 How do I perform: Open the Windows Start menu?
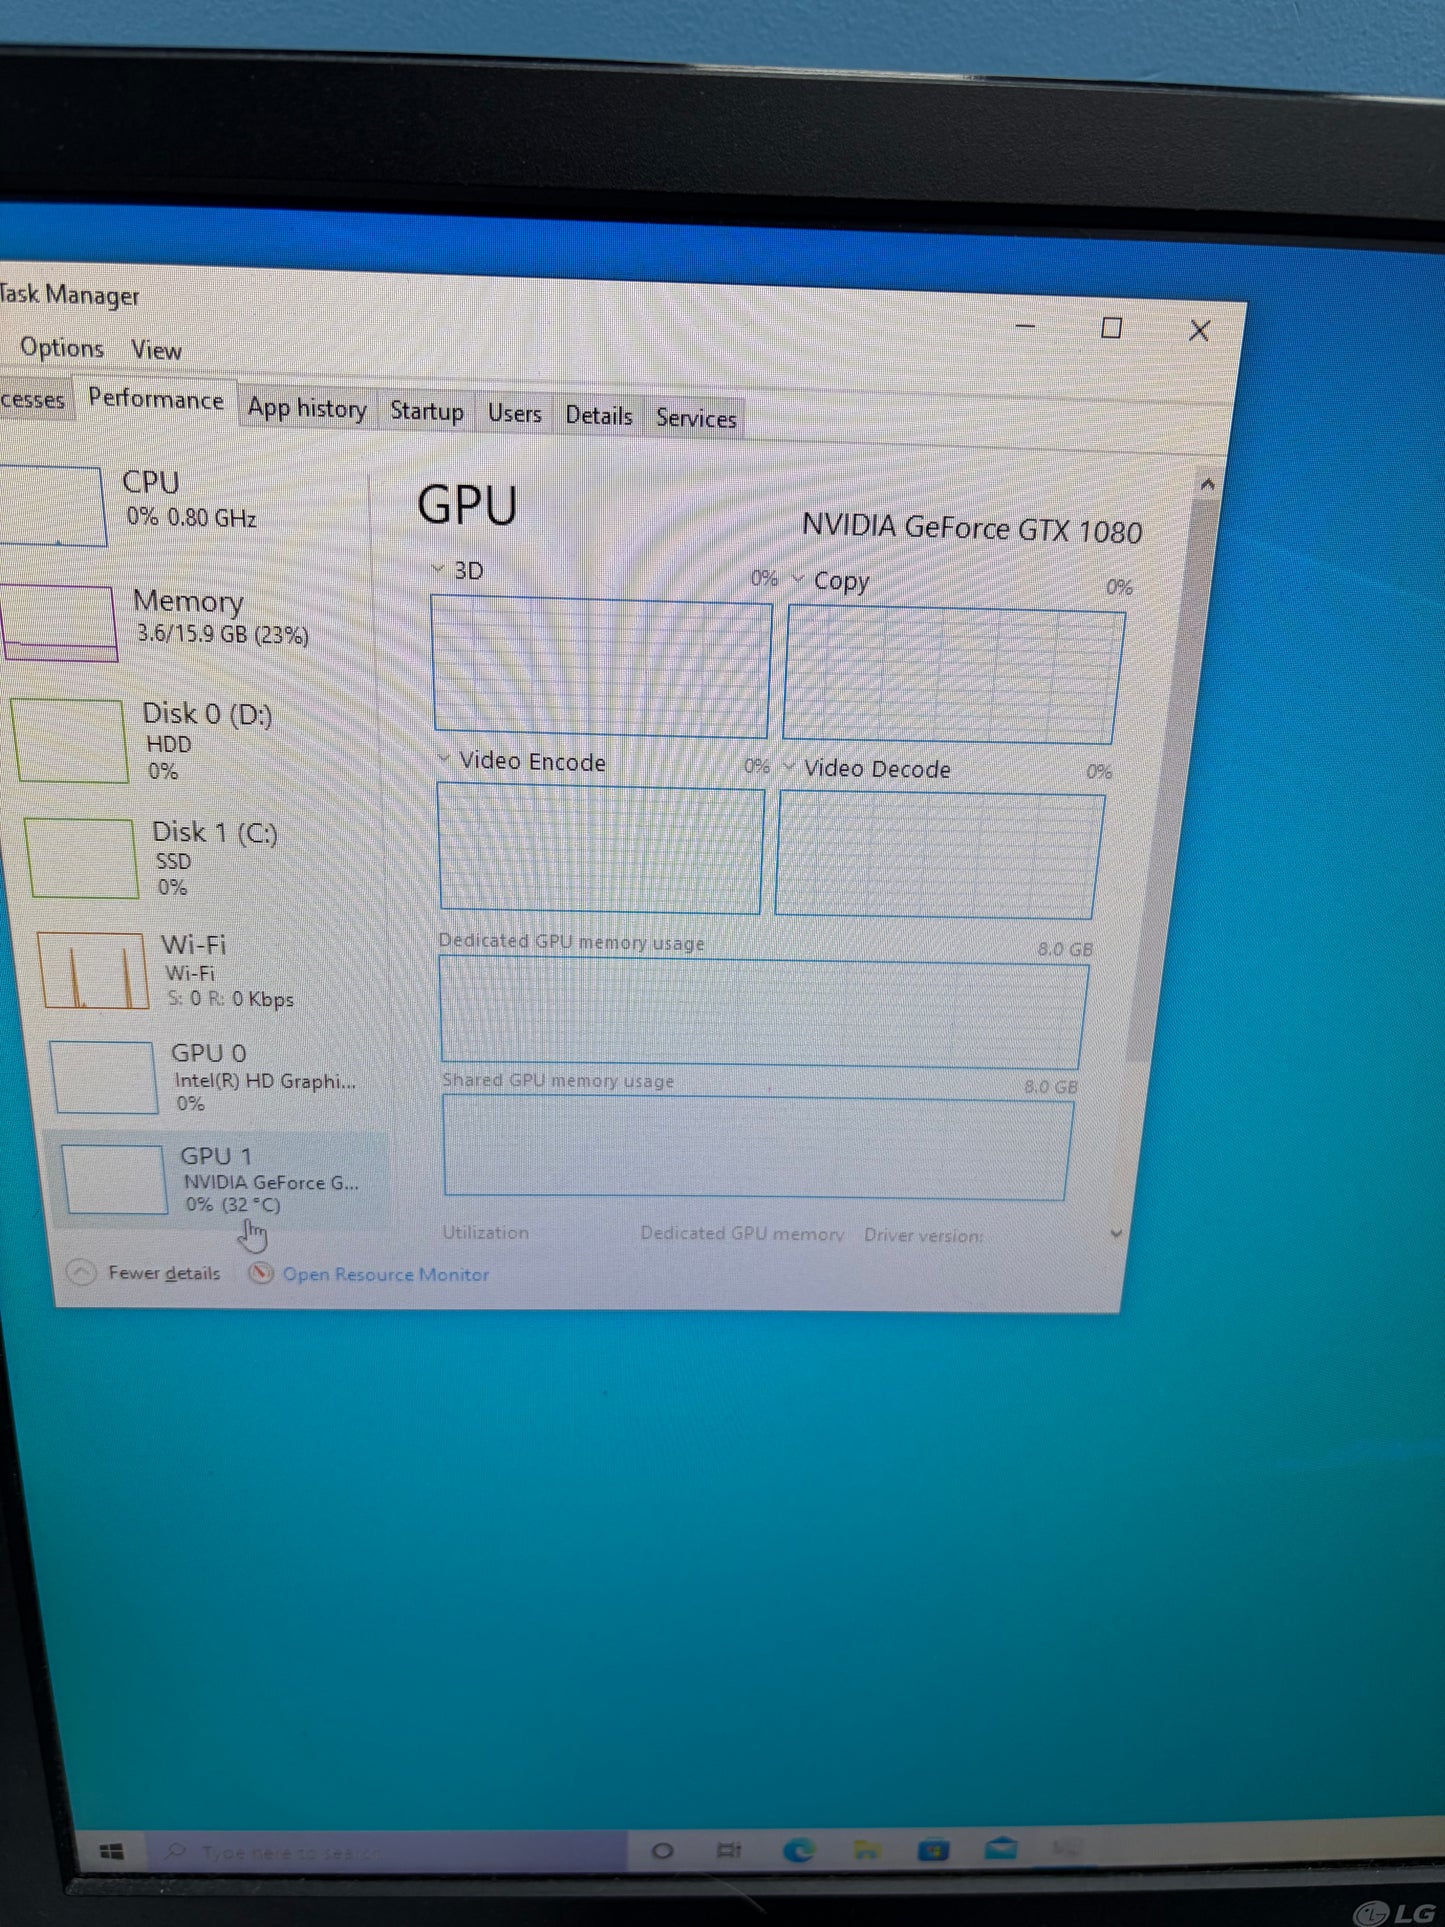point(112,1852)
